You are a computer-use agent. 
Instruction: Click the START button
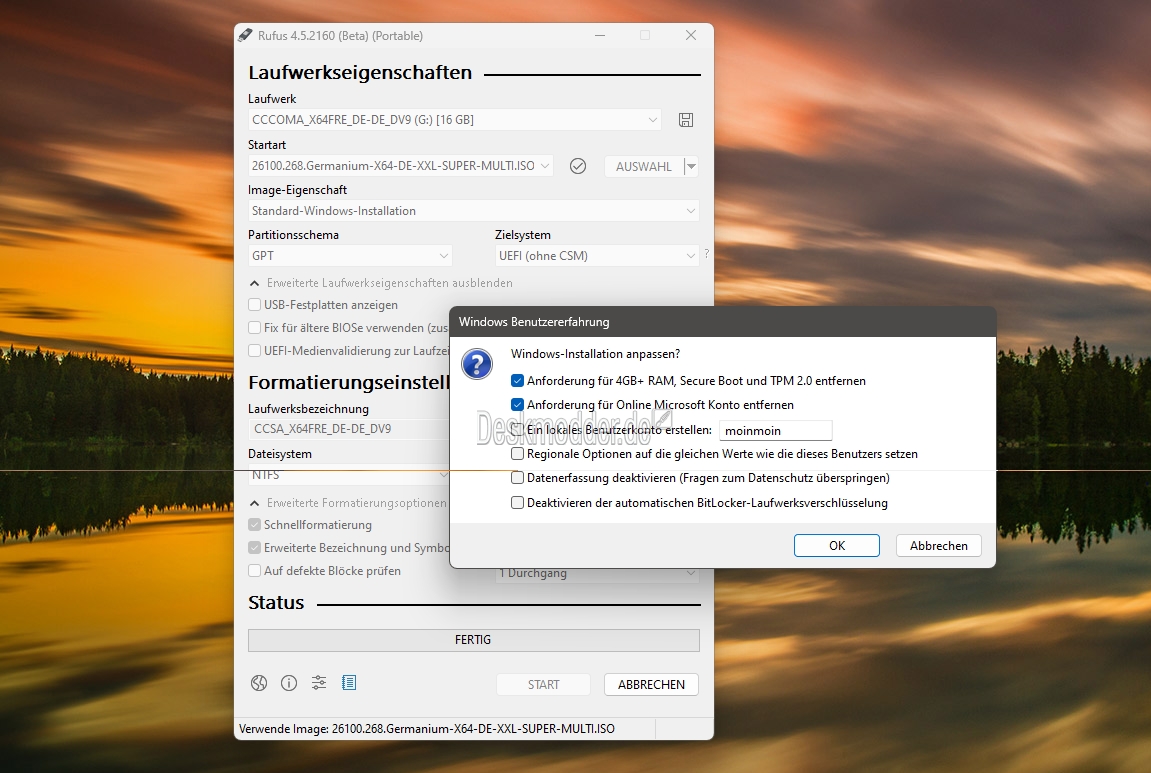pyautogui.click(x=543, y=684)
